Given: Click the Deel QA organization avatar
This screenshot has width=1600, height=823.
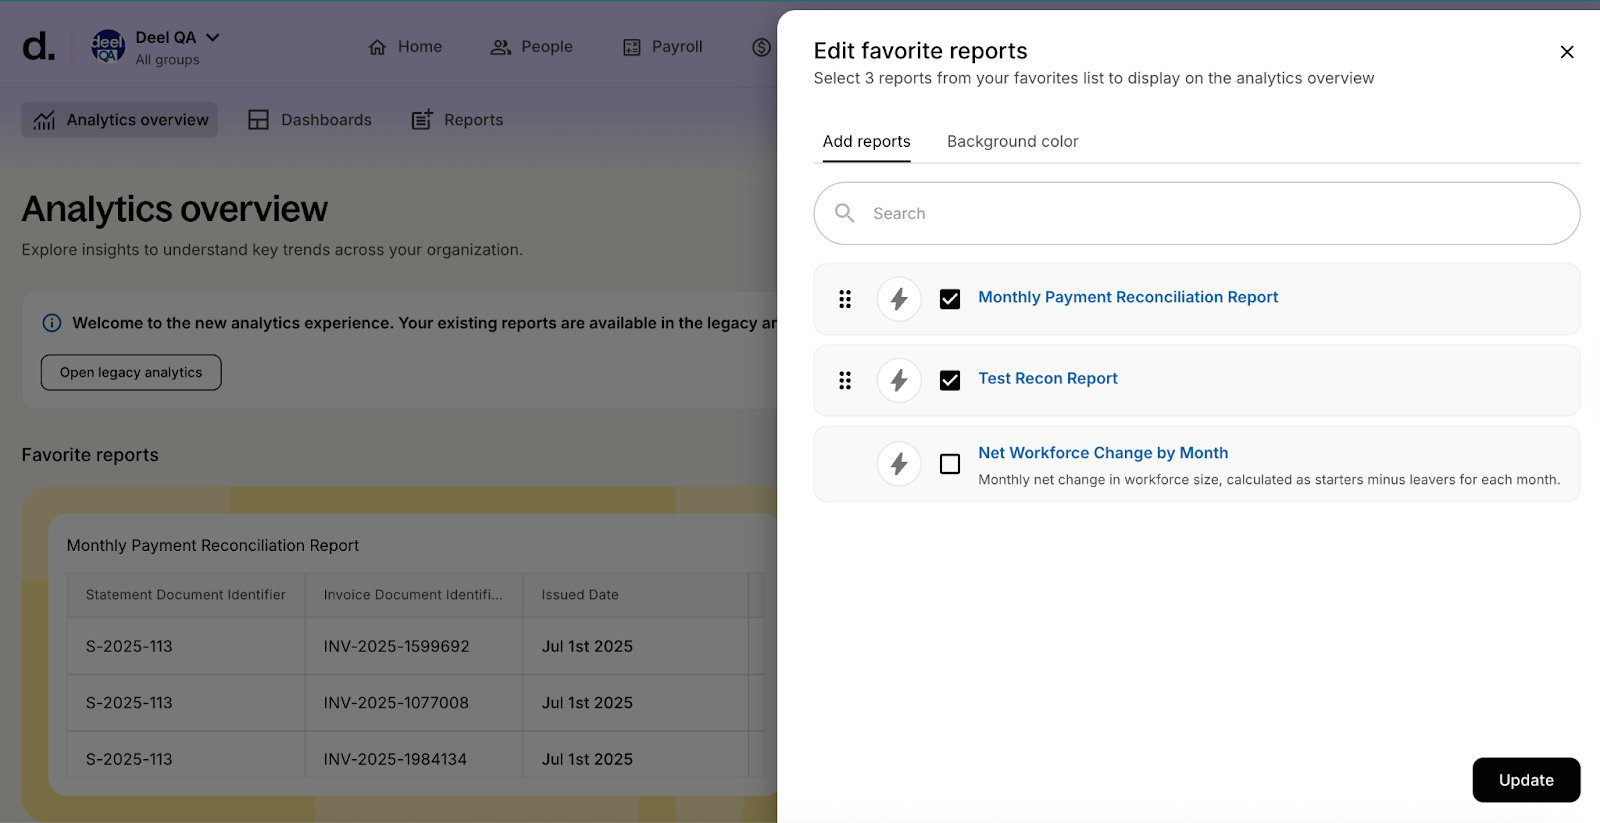Looking at the screenshot, I should point(108,46).
